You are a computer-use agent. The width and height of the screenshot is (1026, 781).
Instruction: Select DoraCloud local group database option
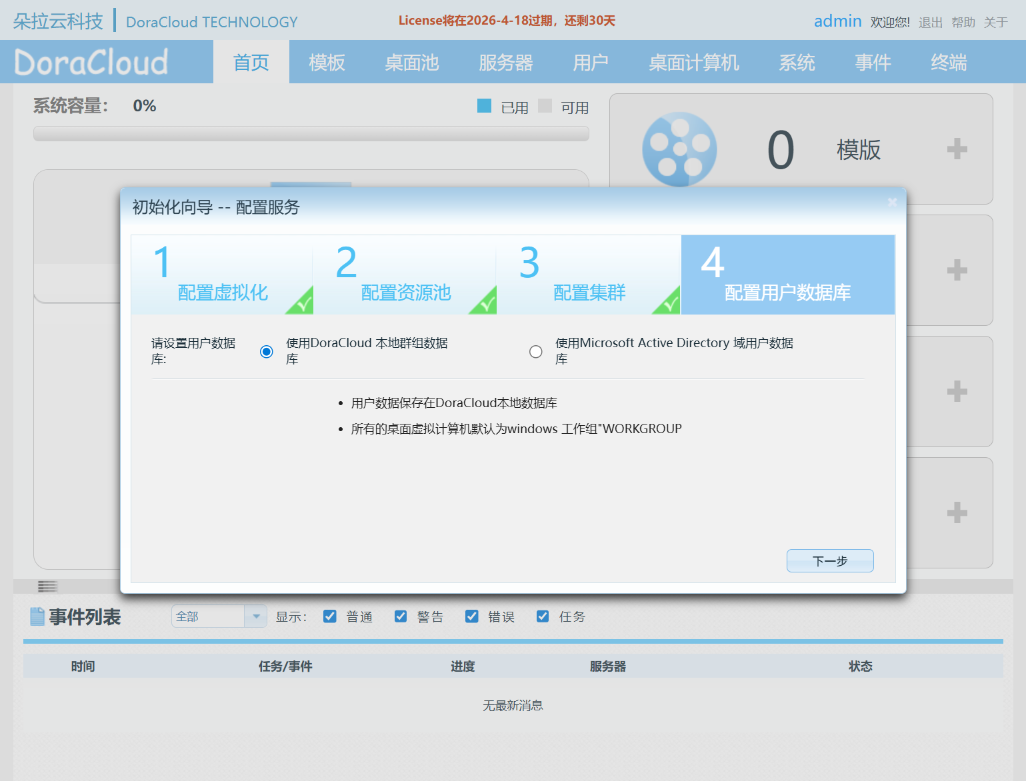(266, 352)
